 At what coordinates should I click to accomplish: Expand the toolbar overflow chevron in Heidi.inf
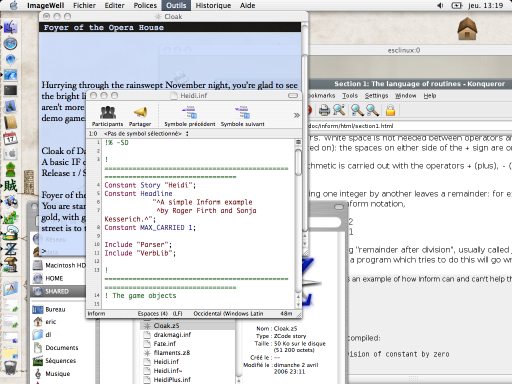(296, 115)
